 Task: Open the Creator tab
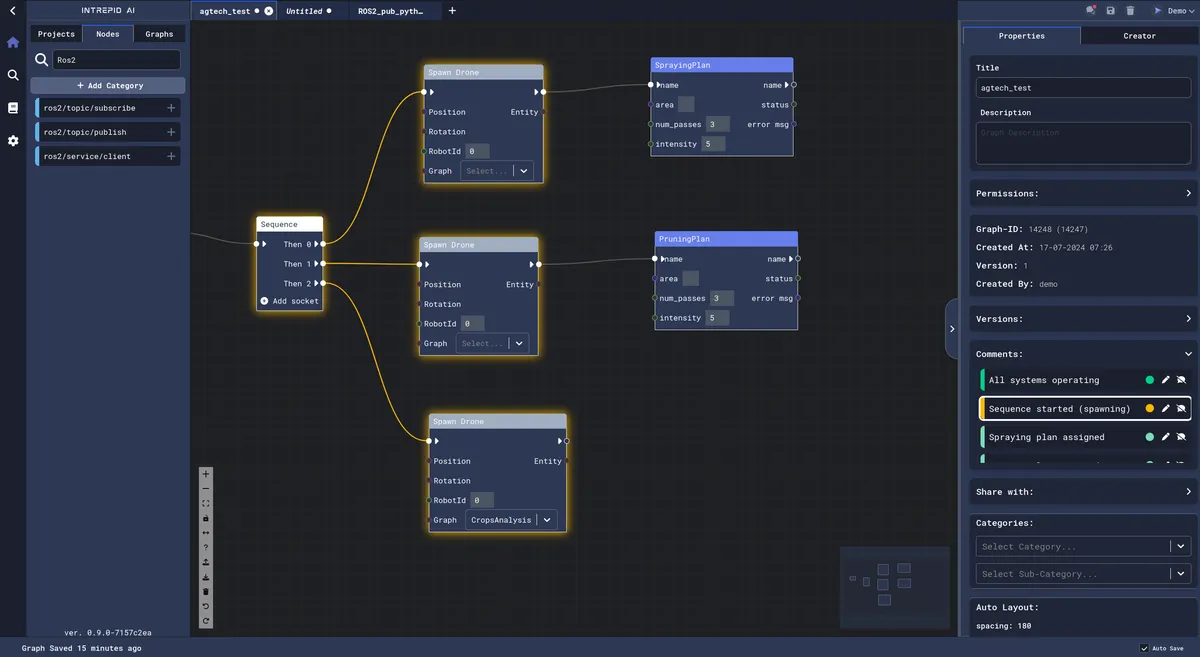coord(1139,36)
